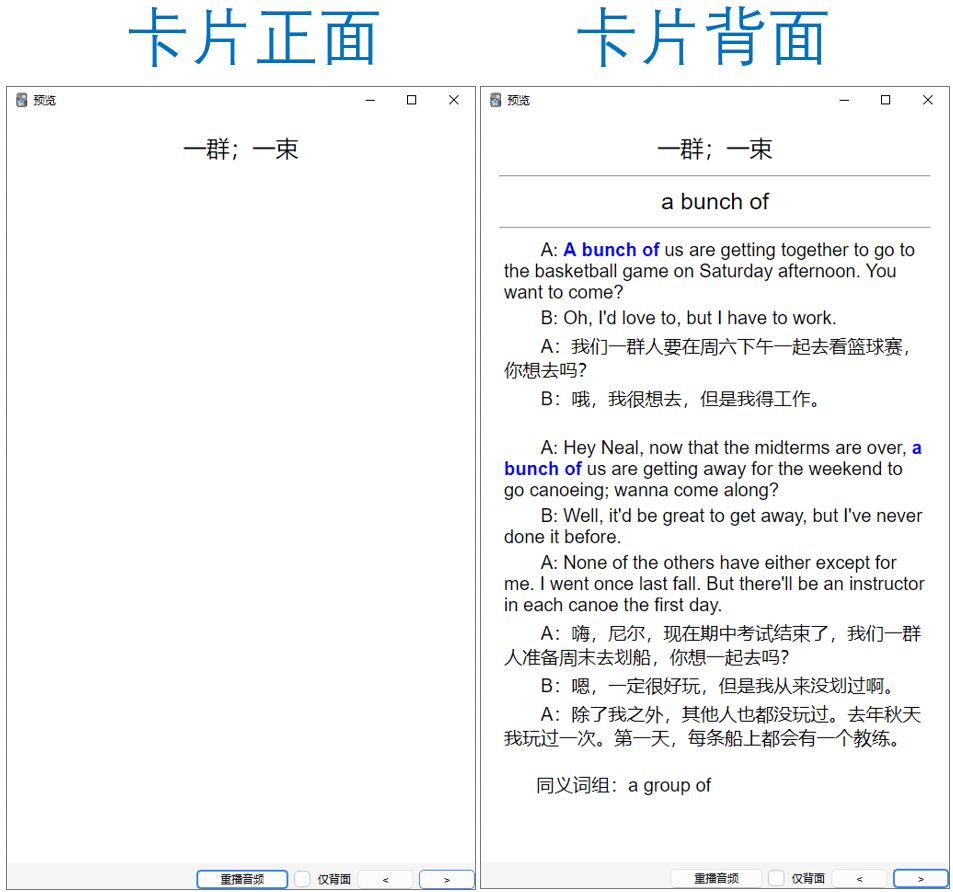Screen dimensions: 953x892
Task: Click the line starting 'A：除了我之外'
Action: [713, 727]
